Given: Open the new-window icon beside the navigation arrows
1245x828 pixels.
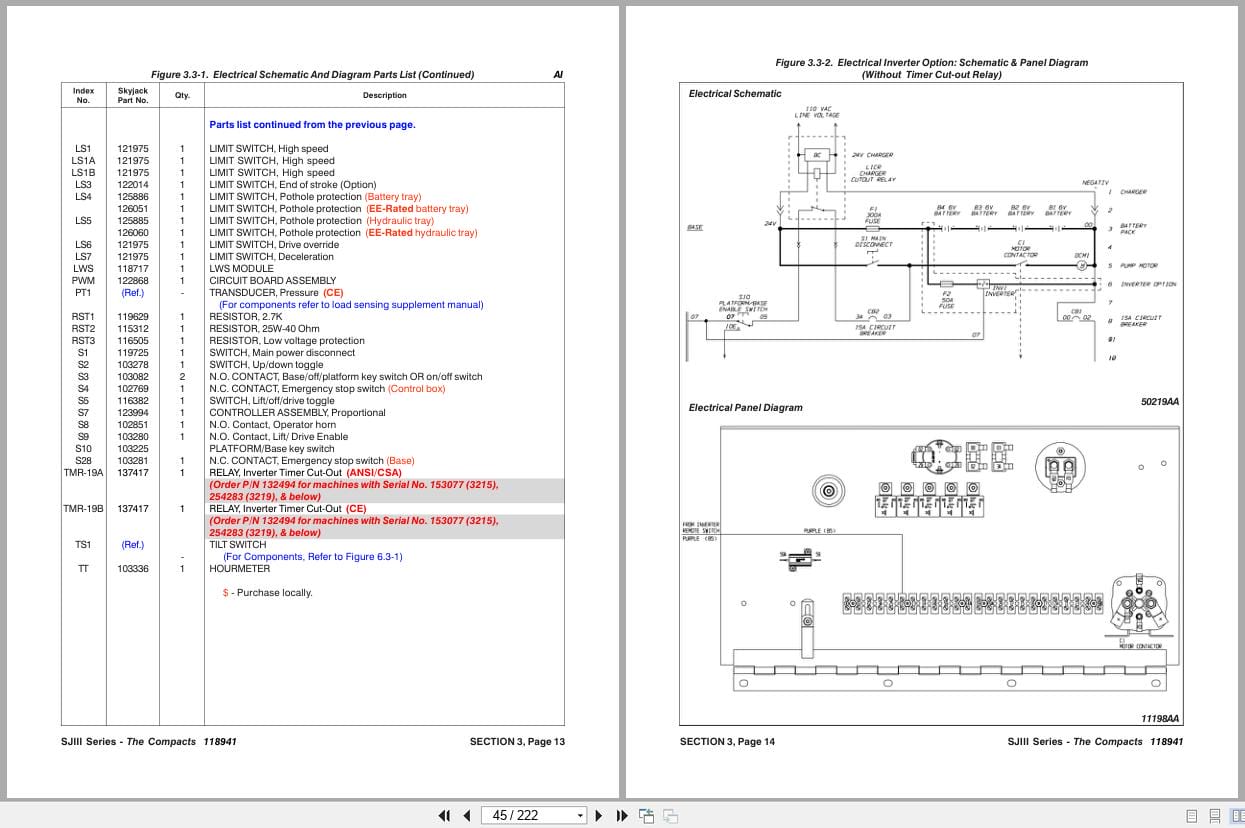Looking at the screenshot, I should point(647,815).
